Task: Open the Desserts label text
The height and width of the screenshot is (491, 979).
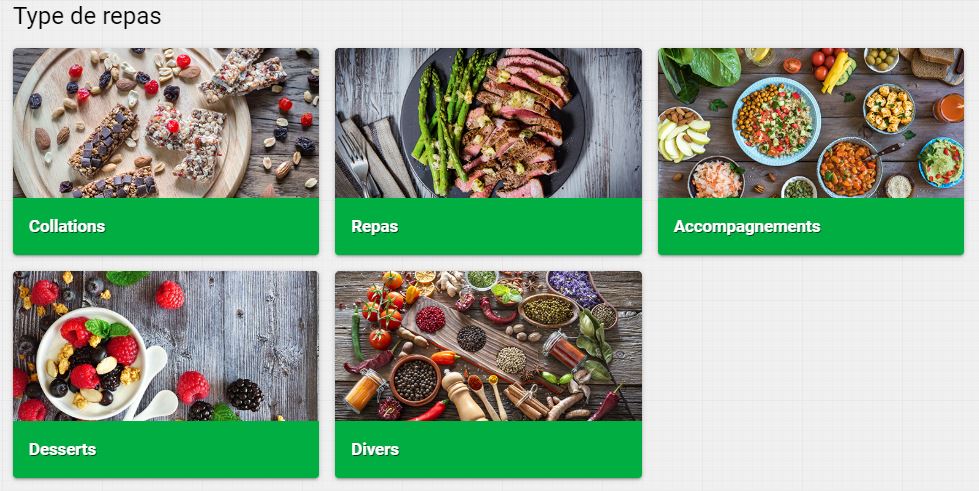Action: tap(62, 449)
